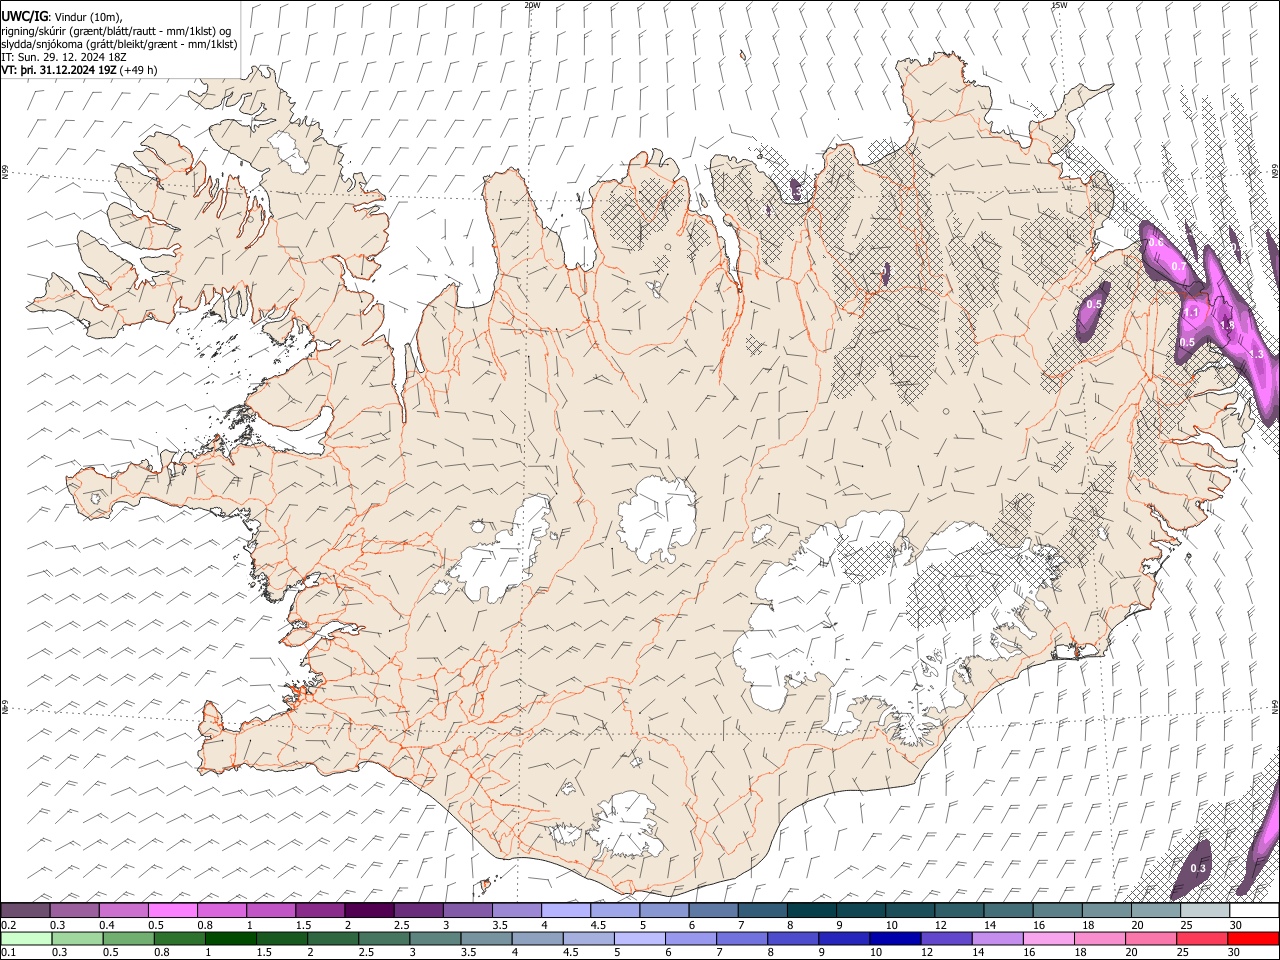The width and height of the screenshot is (1280, 960).
Task: Select the dark purple 2 swatch in upper legend row
Action: [x=369, y=911]
